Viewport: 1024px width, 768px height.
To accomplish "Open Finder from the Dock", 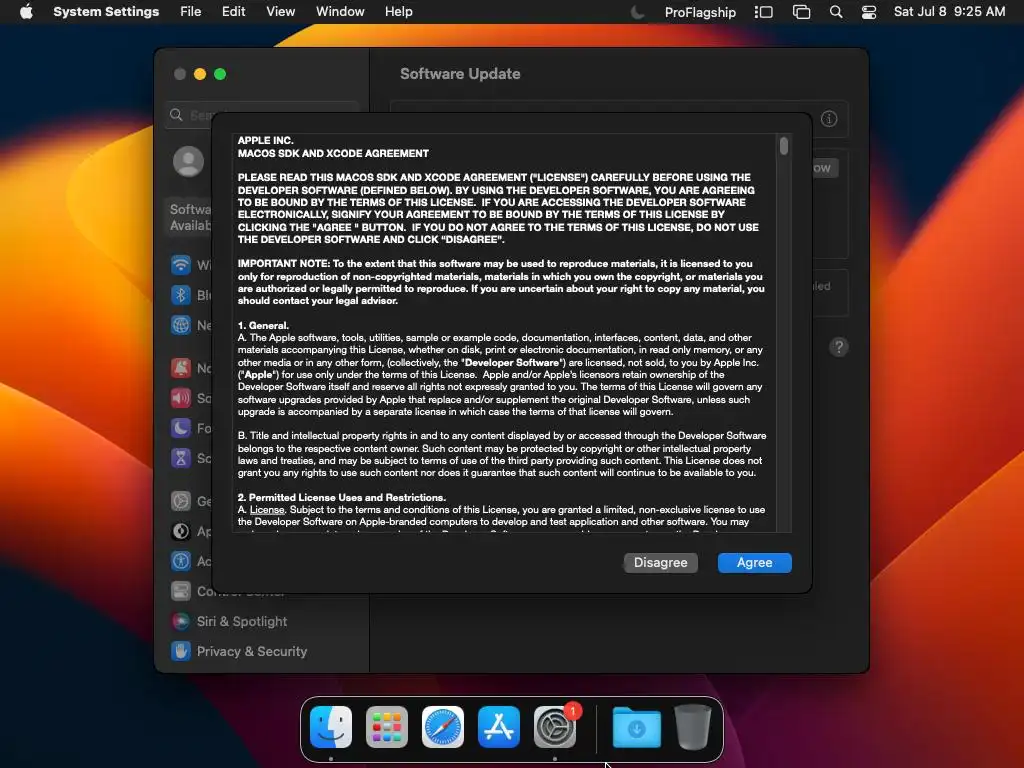I will pyautogui.click(x=331, y=727).
